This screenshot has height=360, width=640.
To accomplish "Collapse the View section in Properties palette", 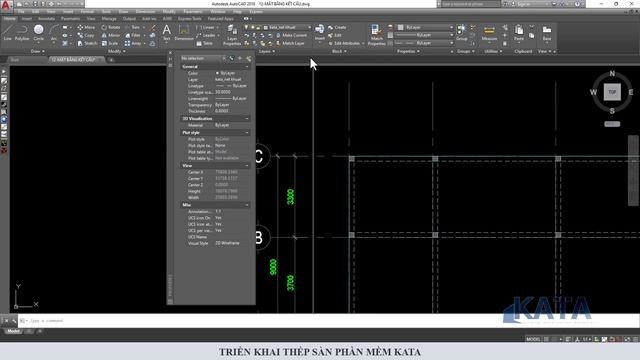I will click(x=247, y=166).
